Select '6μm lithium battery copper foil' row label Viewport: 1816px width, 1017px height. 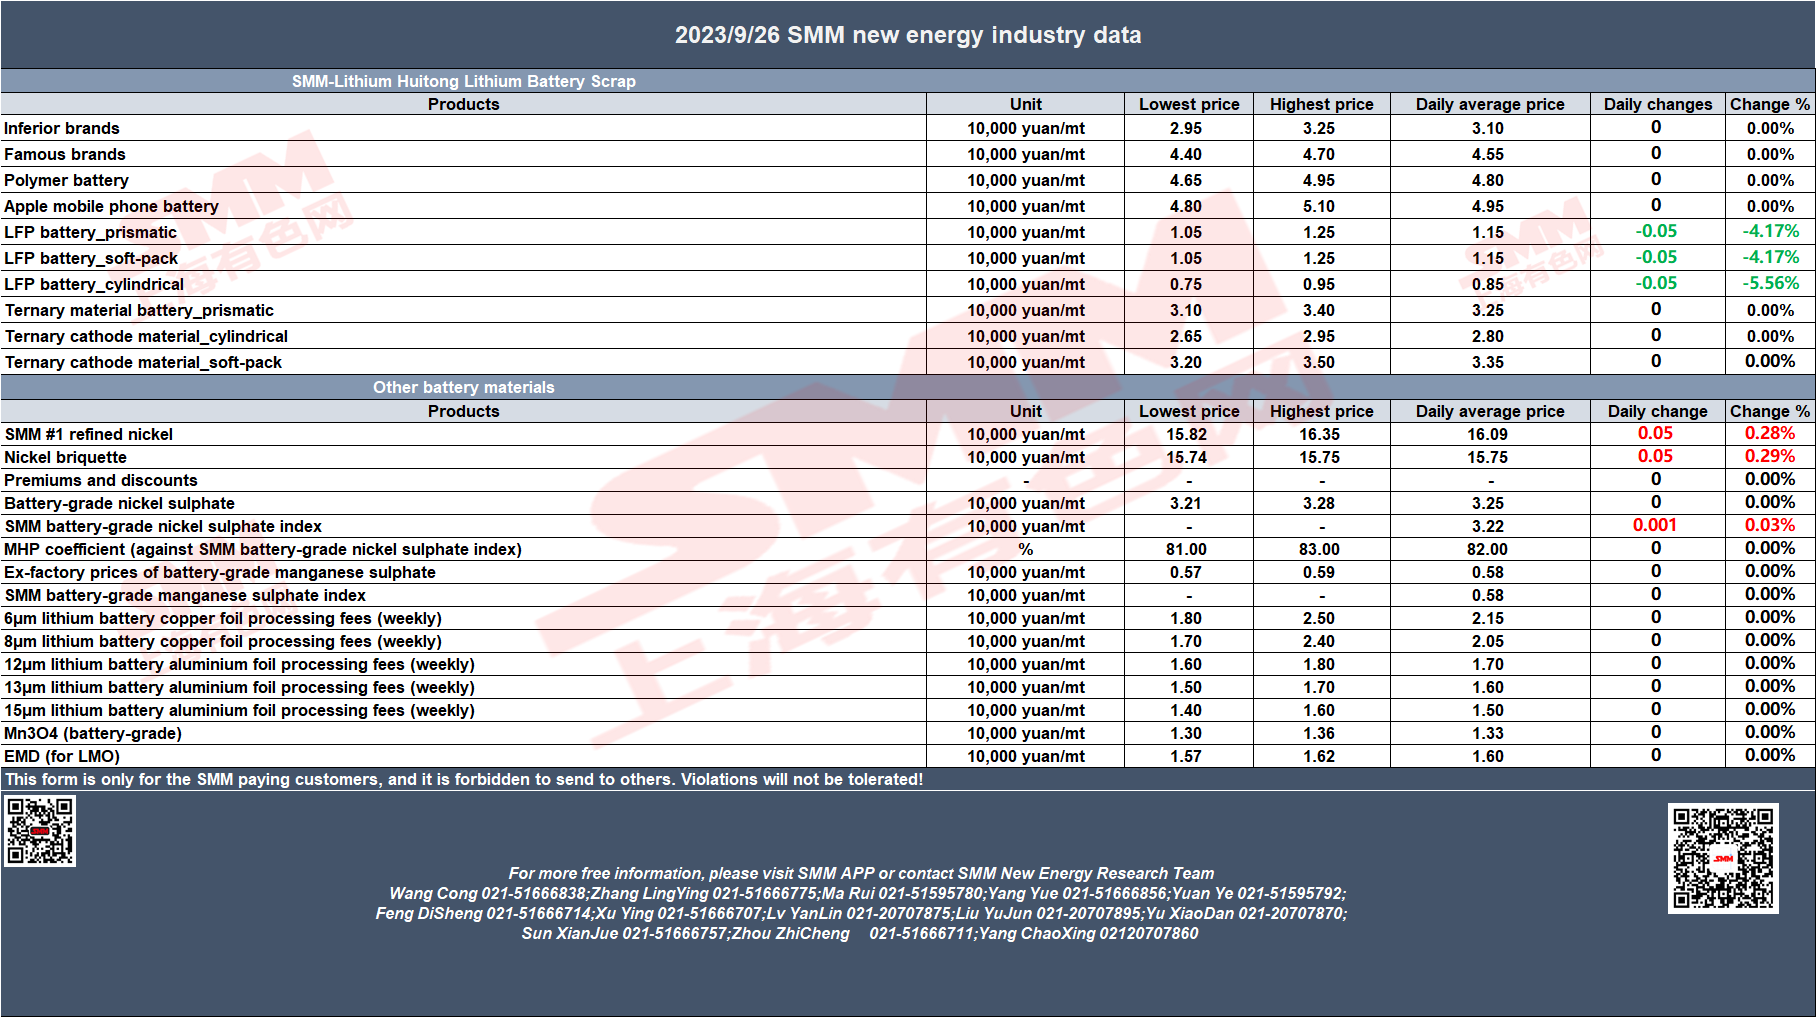(x=223, y=618)
